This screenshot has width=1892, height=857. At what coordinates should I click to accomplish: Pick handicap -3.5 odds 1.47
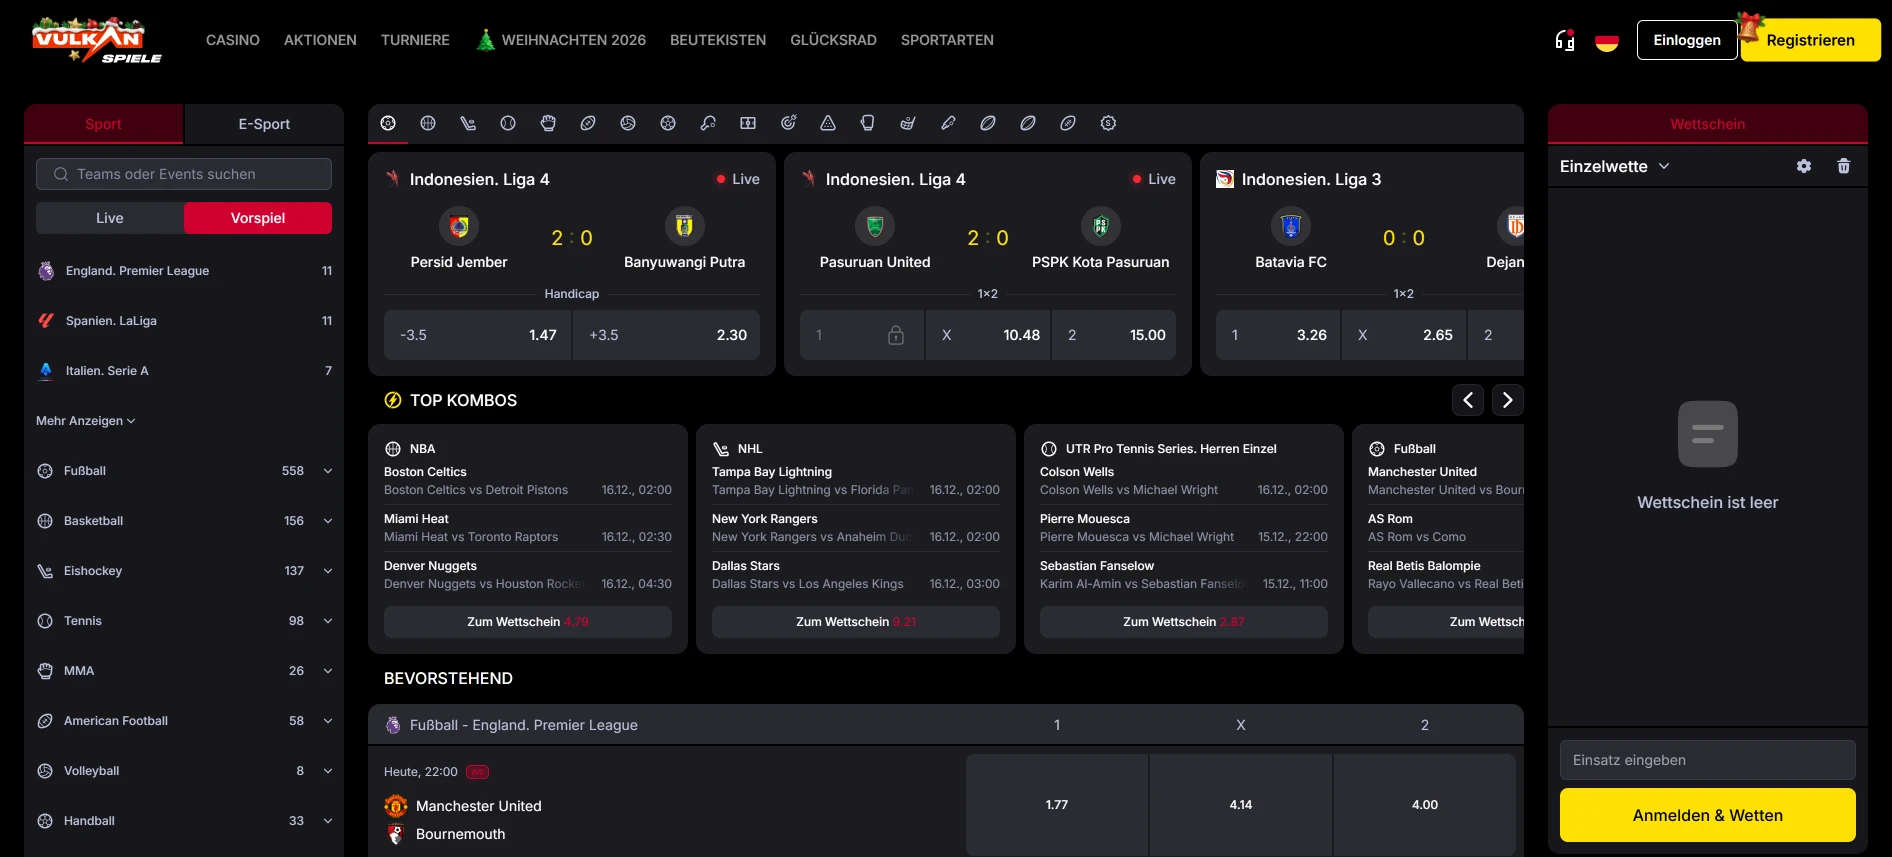478,335
